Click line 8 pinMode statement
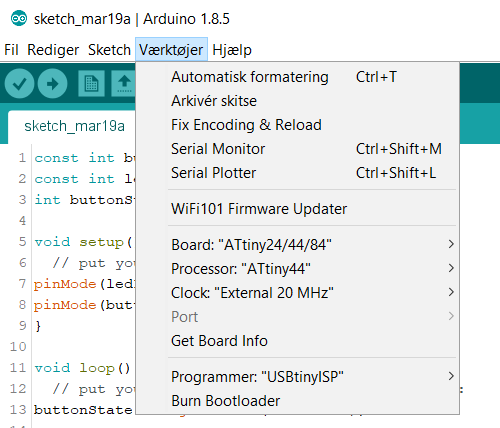500x428 pixels. (84, 305)
